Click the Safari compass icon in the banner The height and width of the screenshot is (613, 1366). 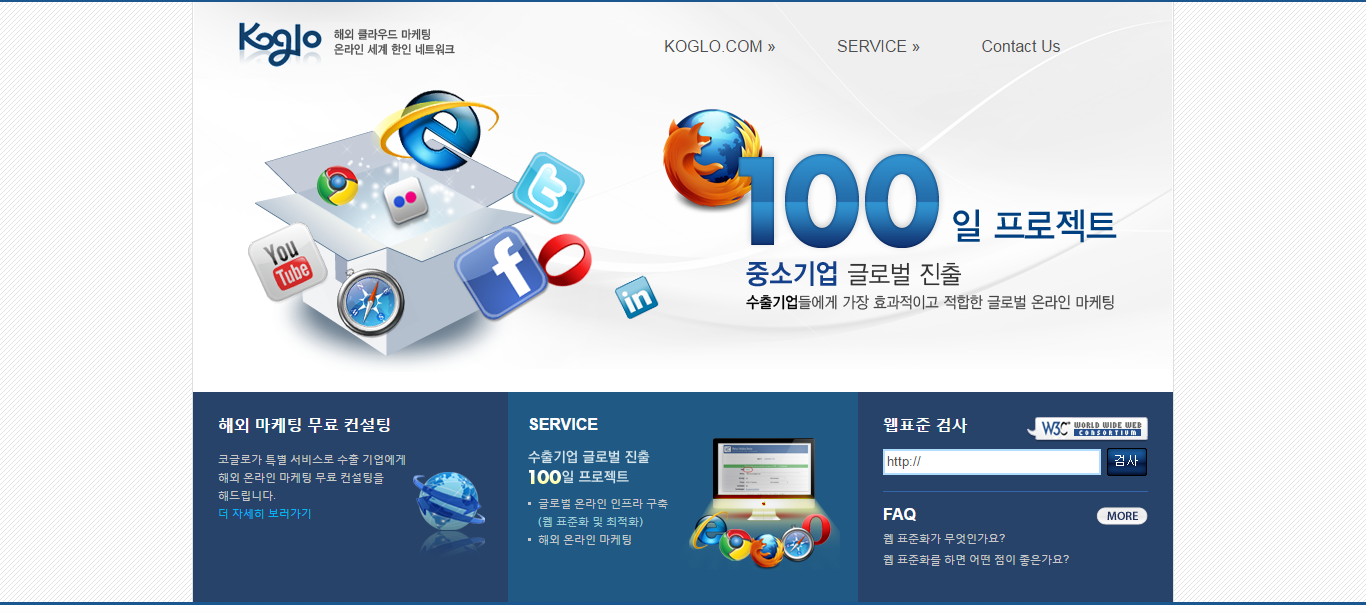click(x=370, y=302)
